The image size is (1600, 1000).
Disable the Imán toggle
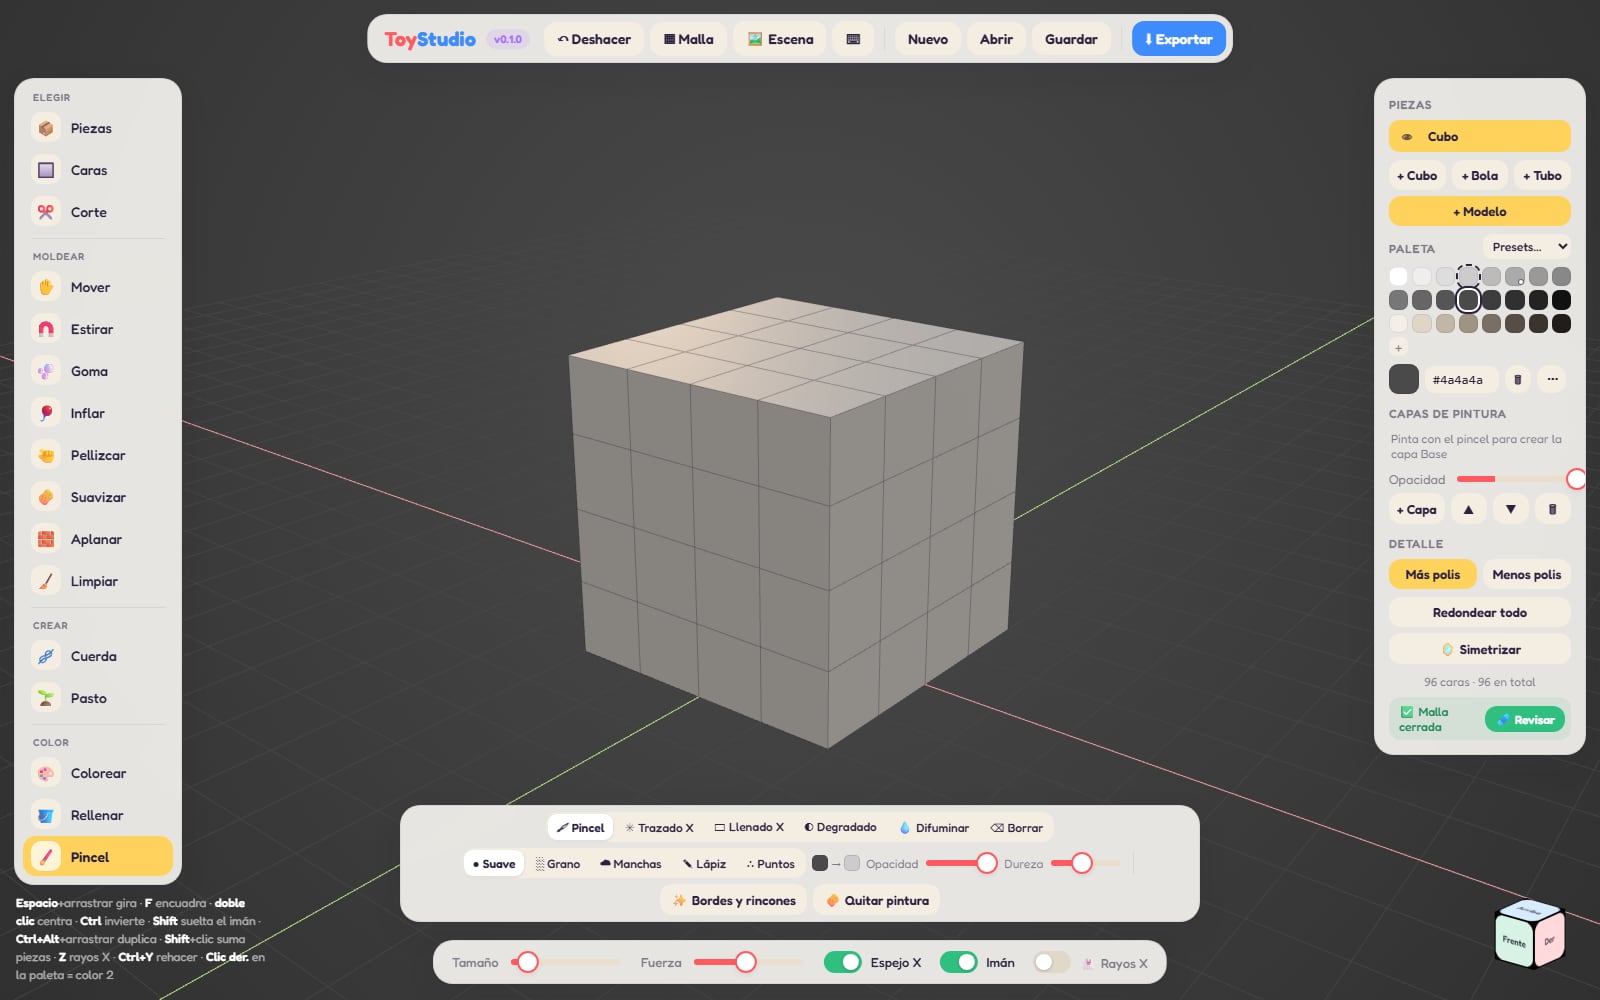(x=959, y=962)
